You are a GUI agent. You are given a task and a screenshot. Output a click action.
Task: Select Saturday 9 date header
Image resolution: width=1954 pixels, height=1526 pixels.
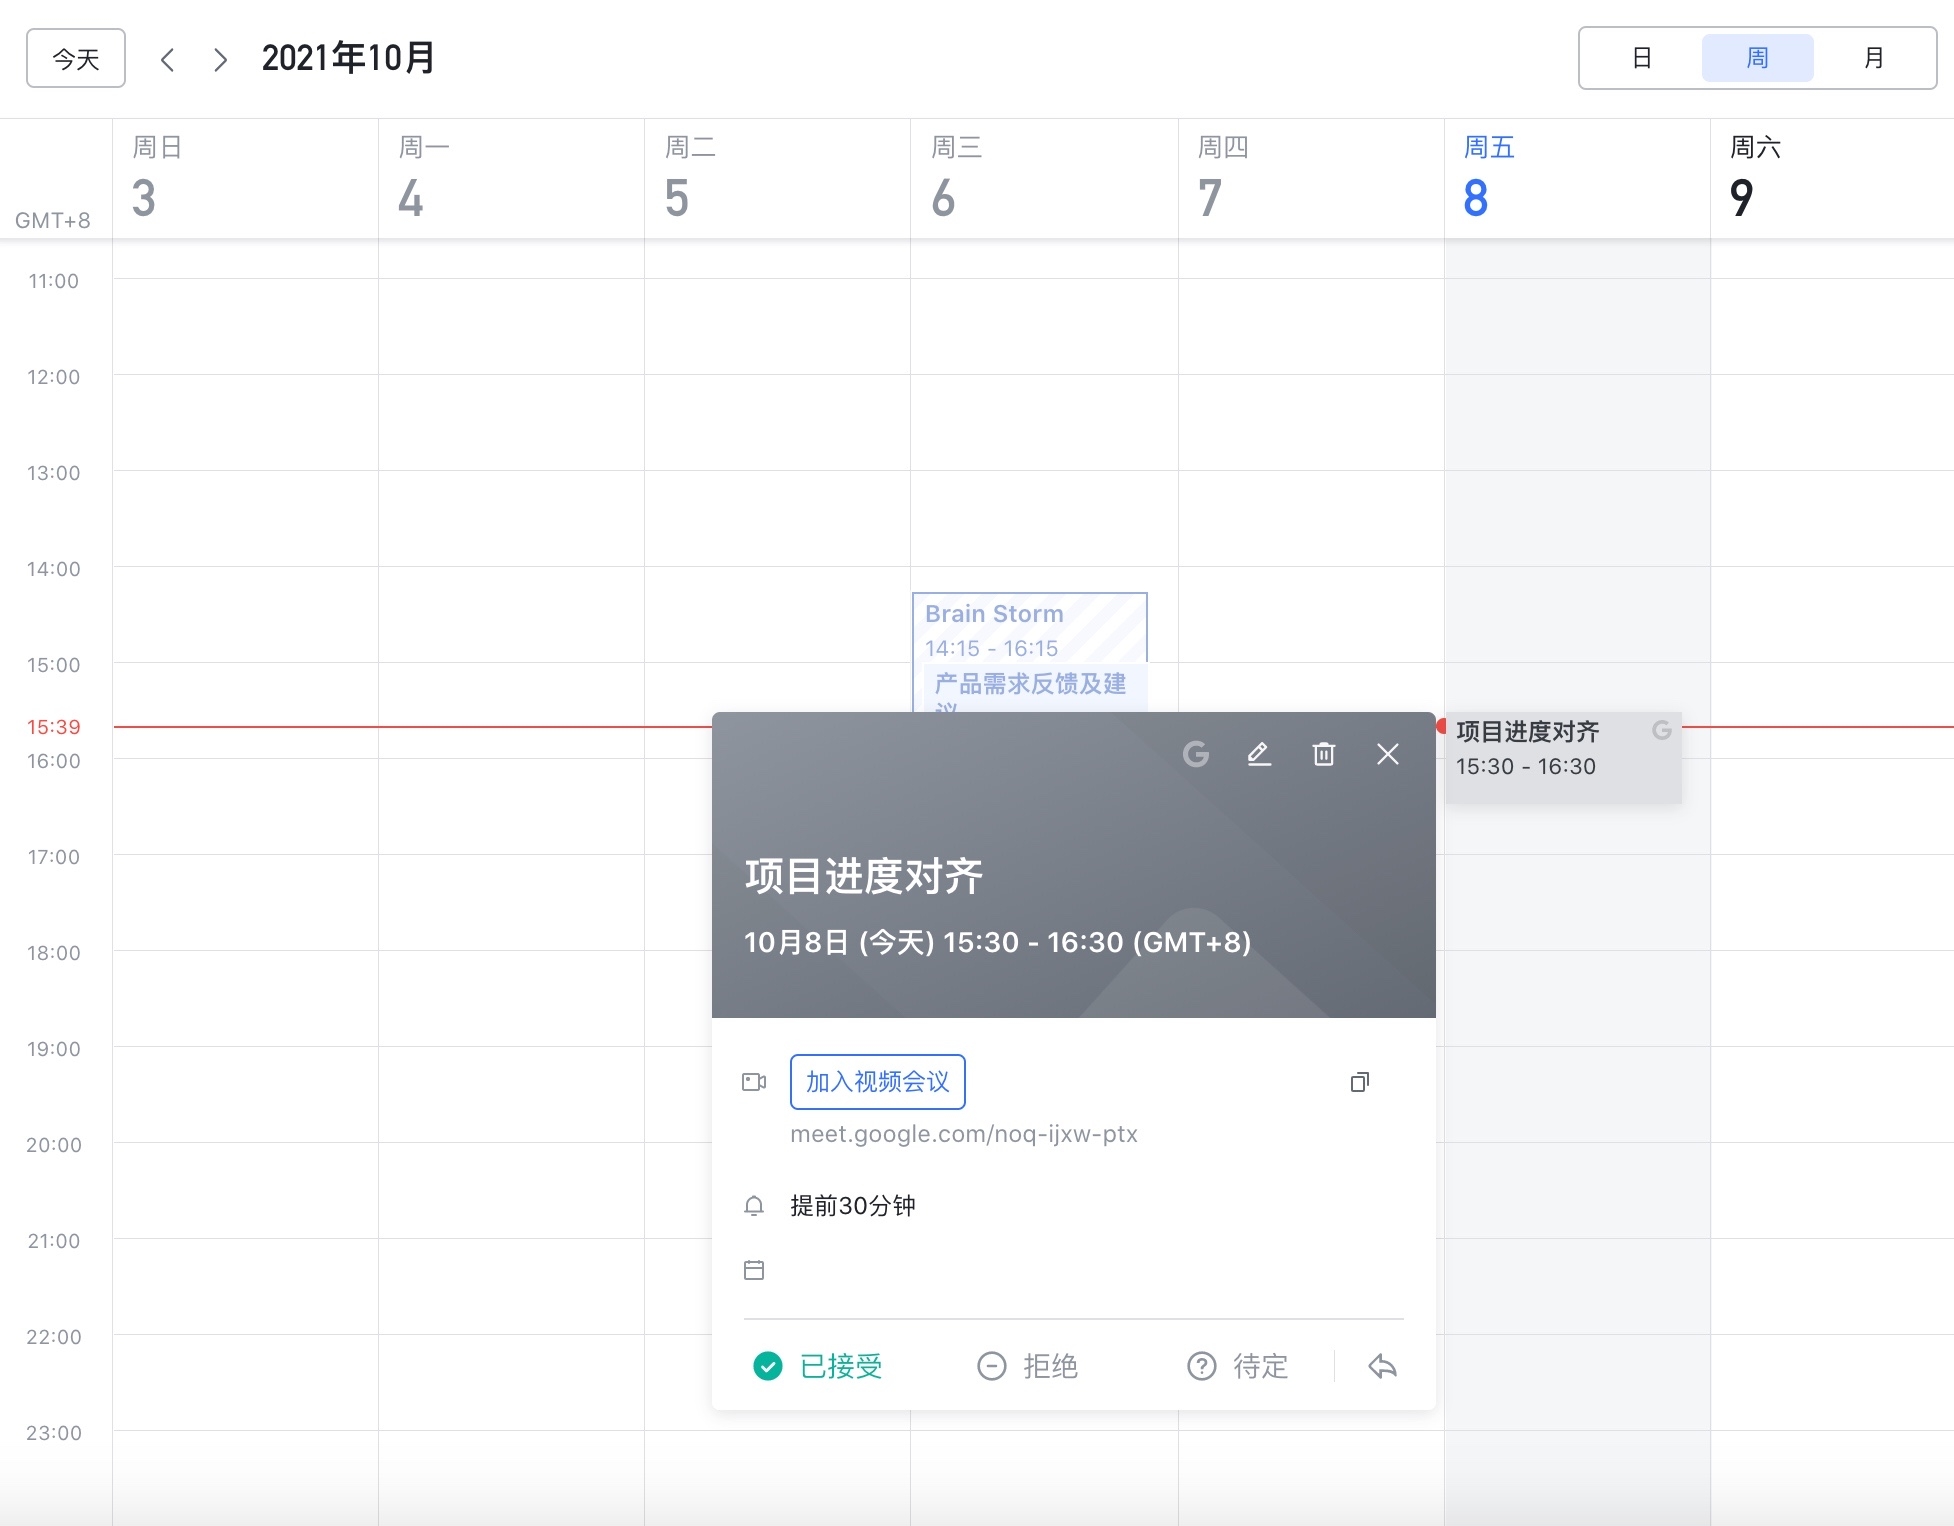pos(1832,179)
